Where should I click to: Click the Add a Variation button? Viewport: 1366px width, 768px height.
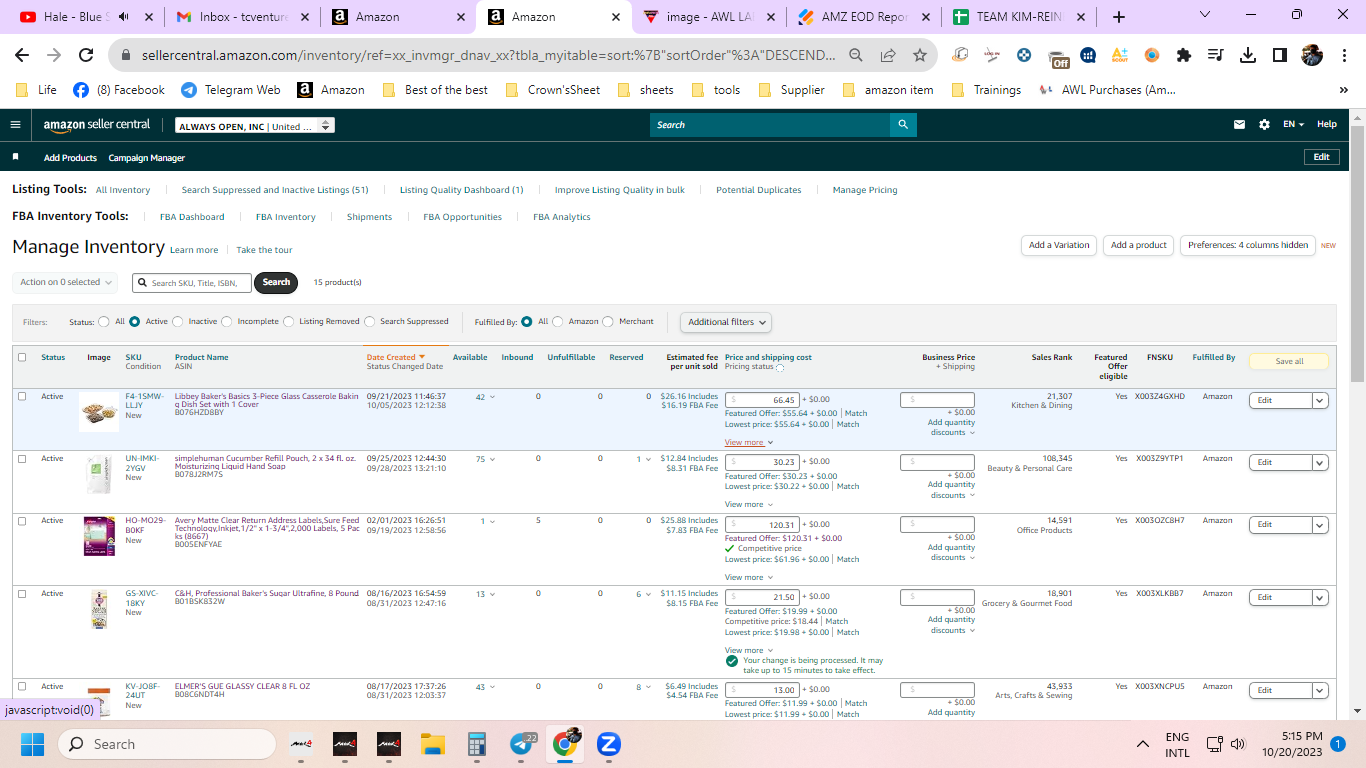coord(1059,245)
